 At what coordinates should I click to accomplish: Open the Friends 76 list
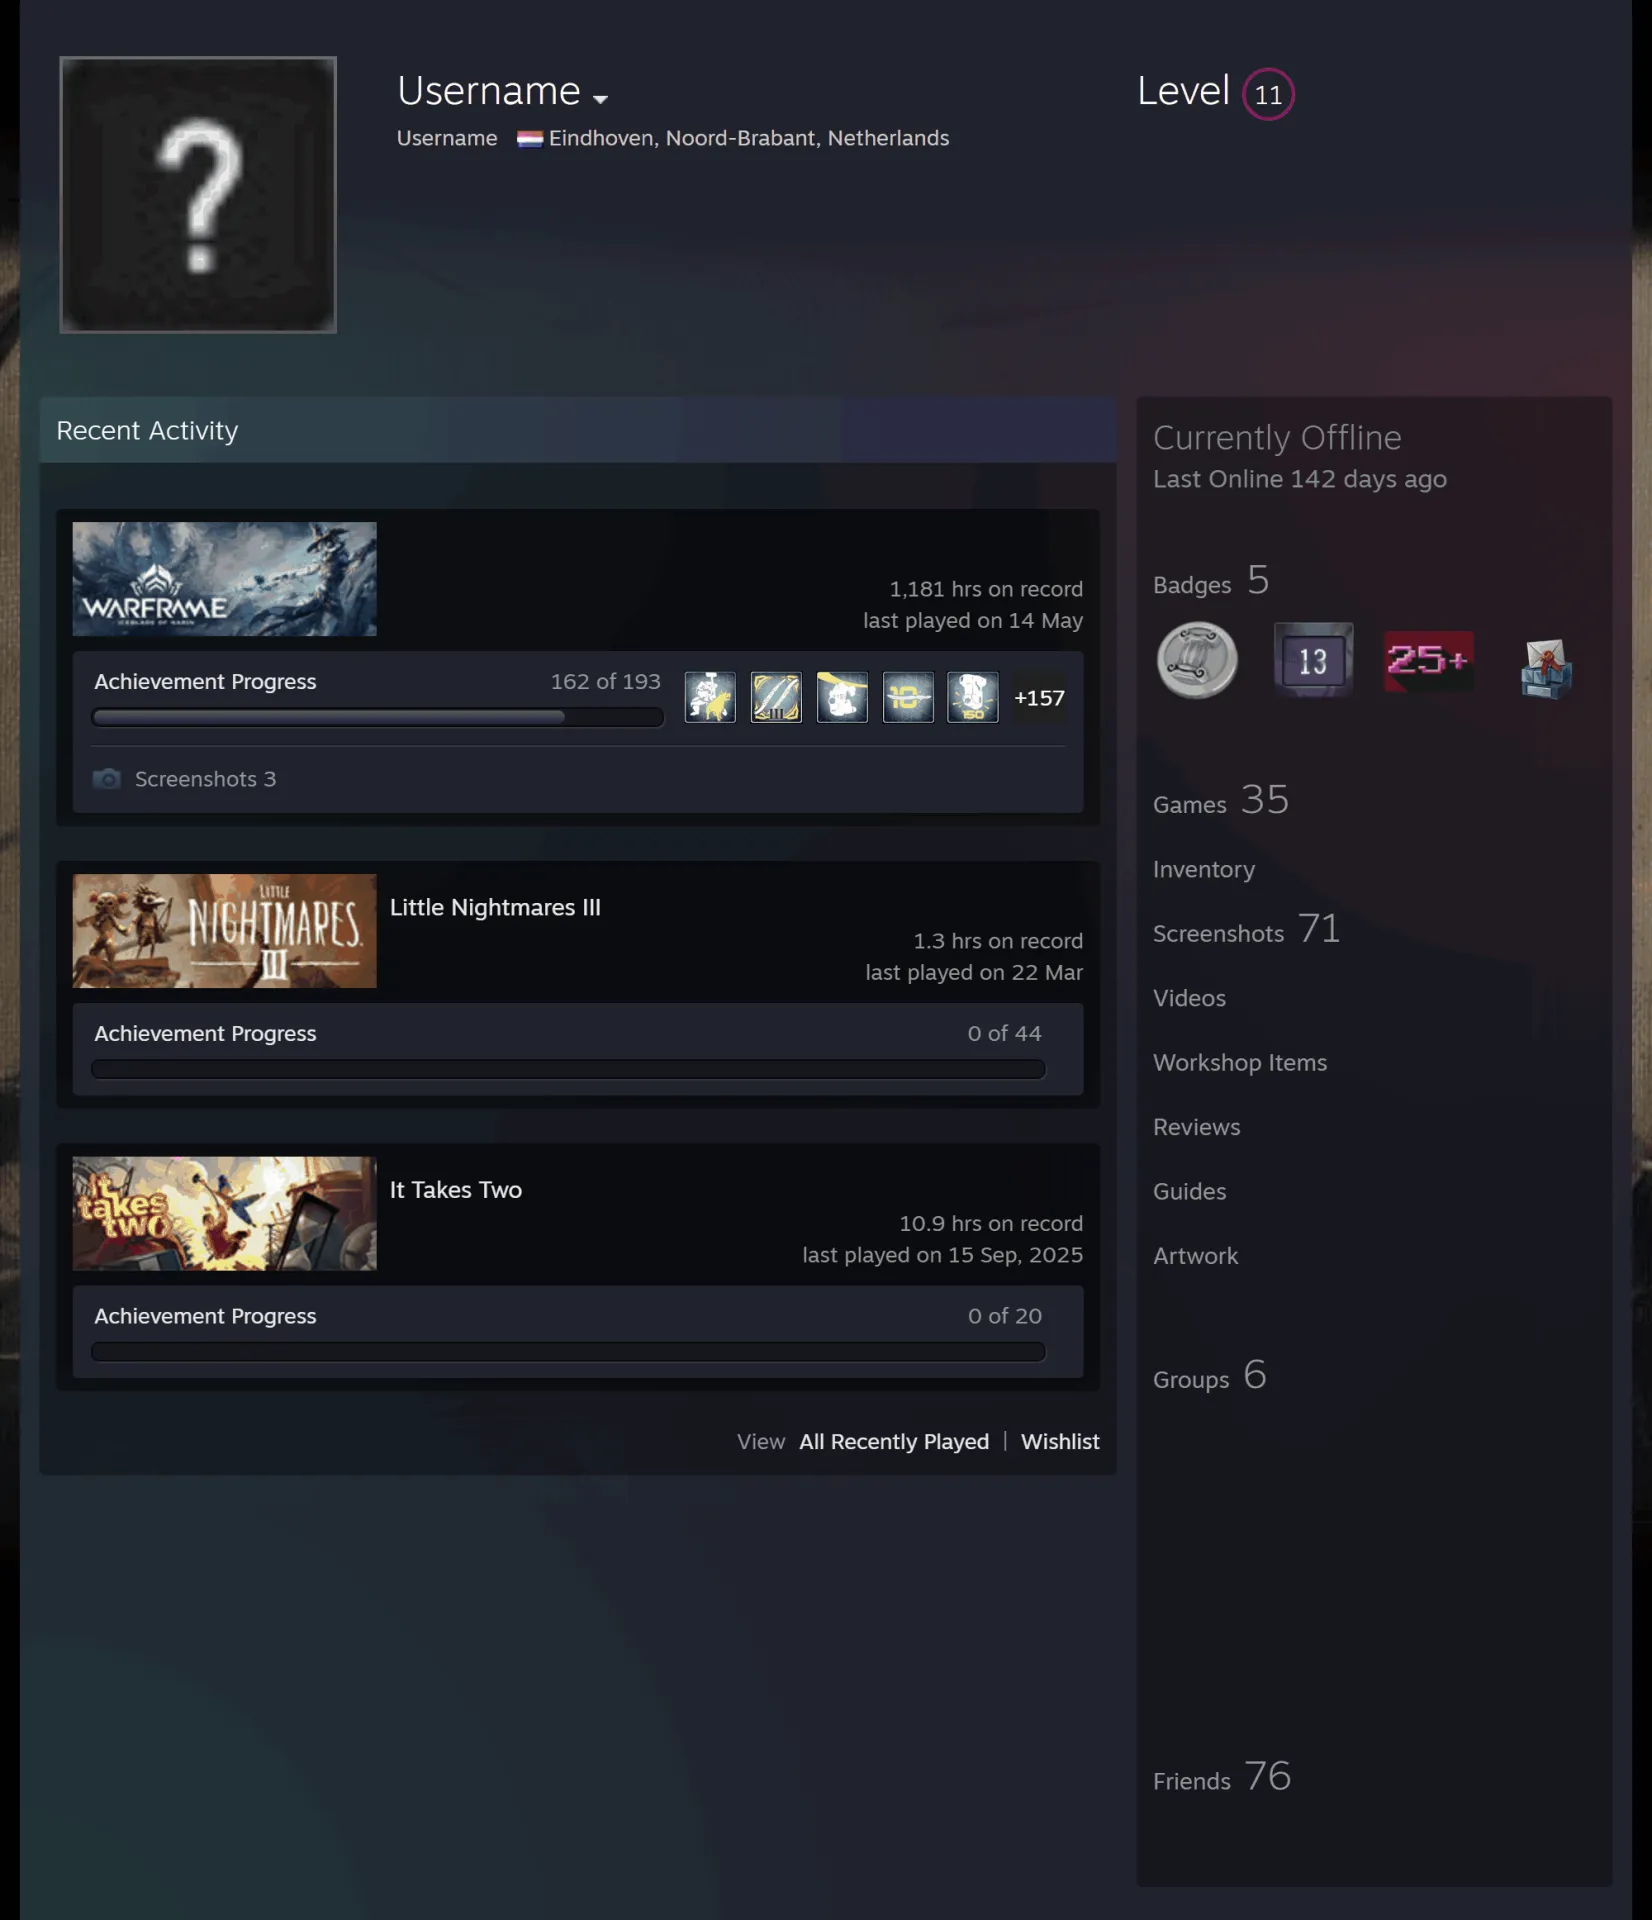coord(1222,1778)
